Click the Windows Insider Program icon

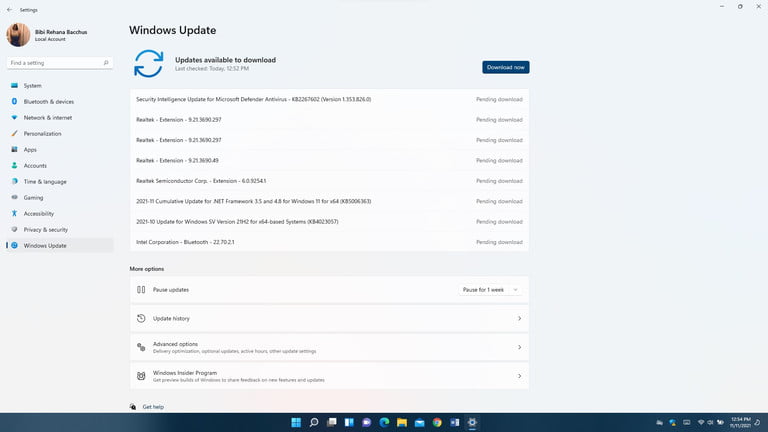tap(141, 376)
